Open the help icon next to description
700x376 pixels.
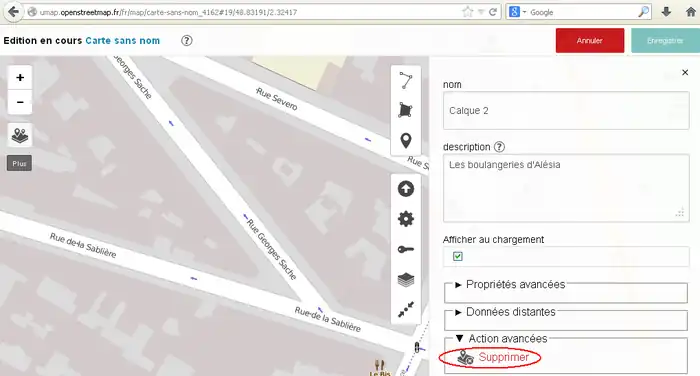pos(500,146)
